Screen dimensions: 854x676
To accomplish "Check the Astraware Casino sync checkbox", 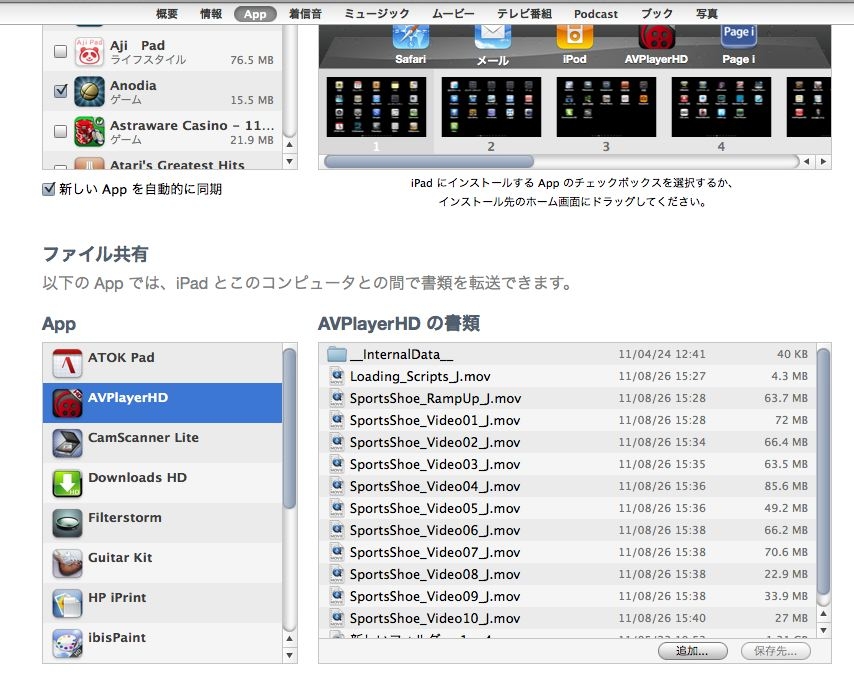I will (60, 131).
